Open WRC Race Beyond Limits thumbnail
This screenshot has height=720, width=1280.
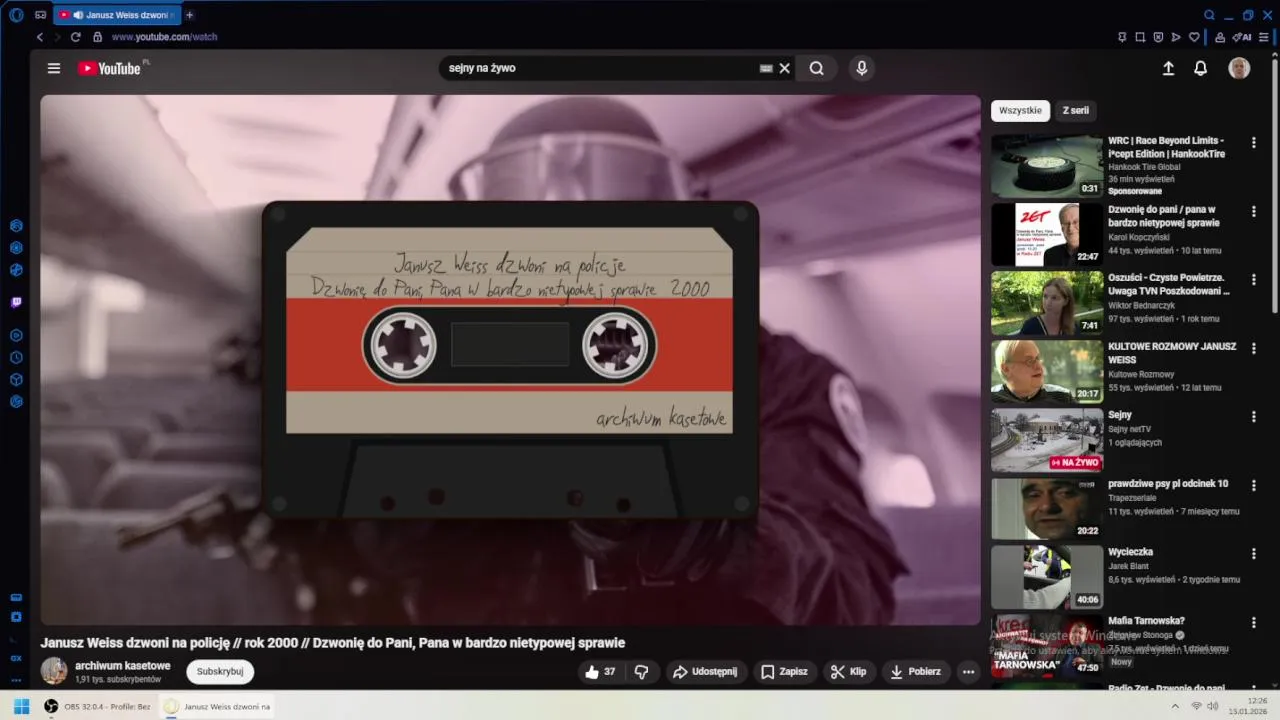[1047, 166]
